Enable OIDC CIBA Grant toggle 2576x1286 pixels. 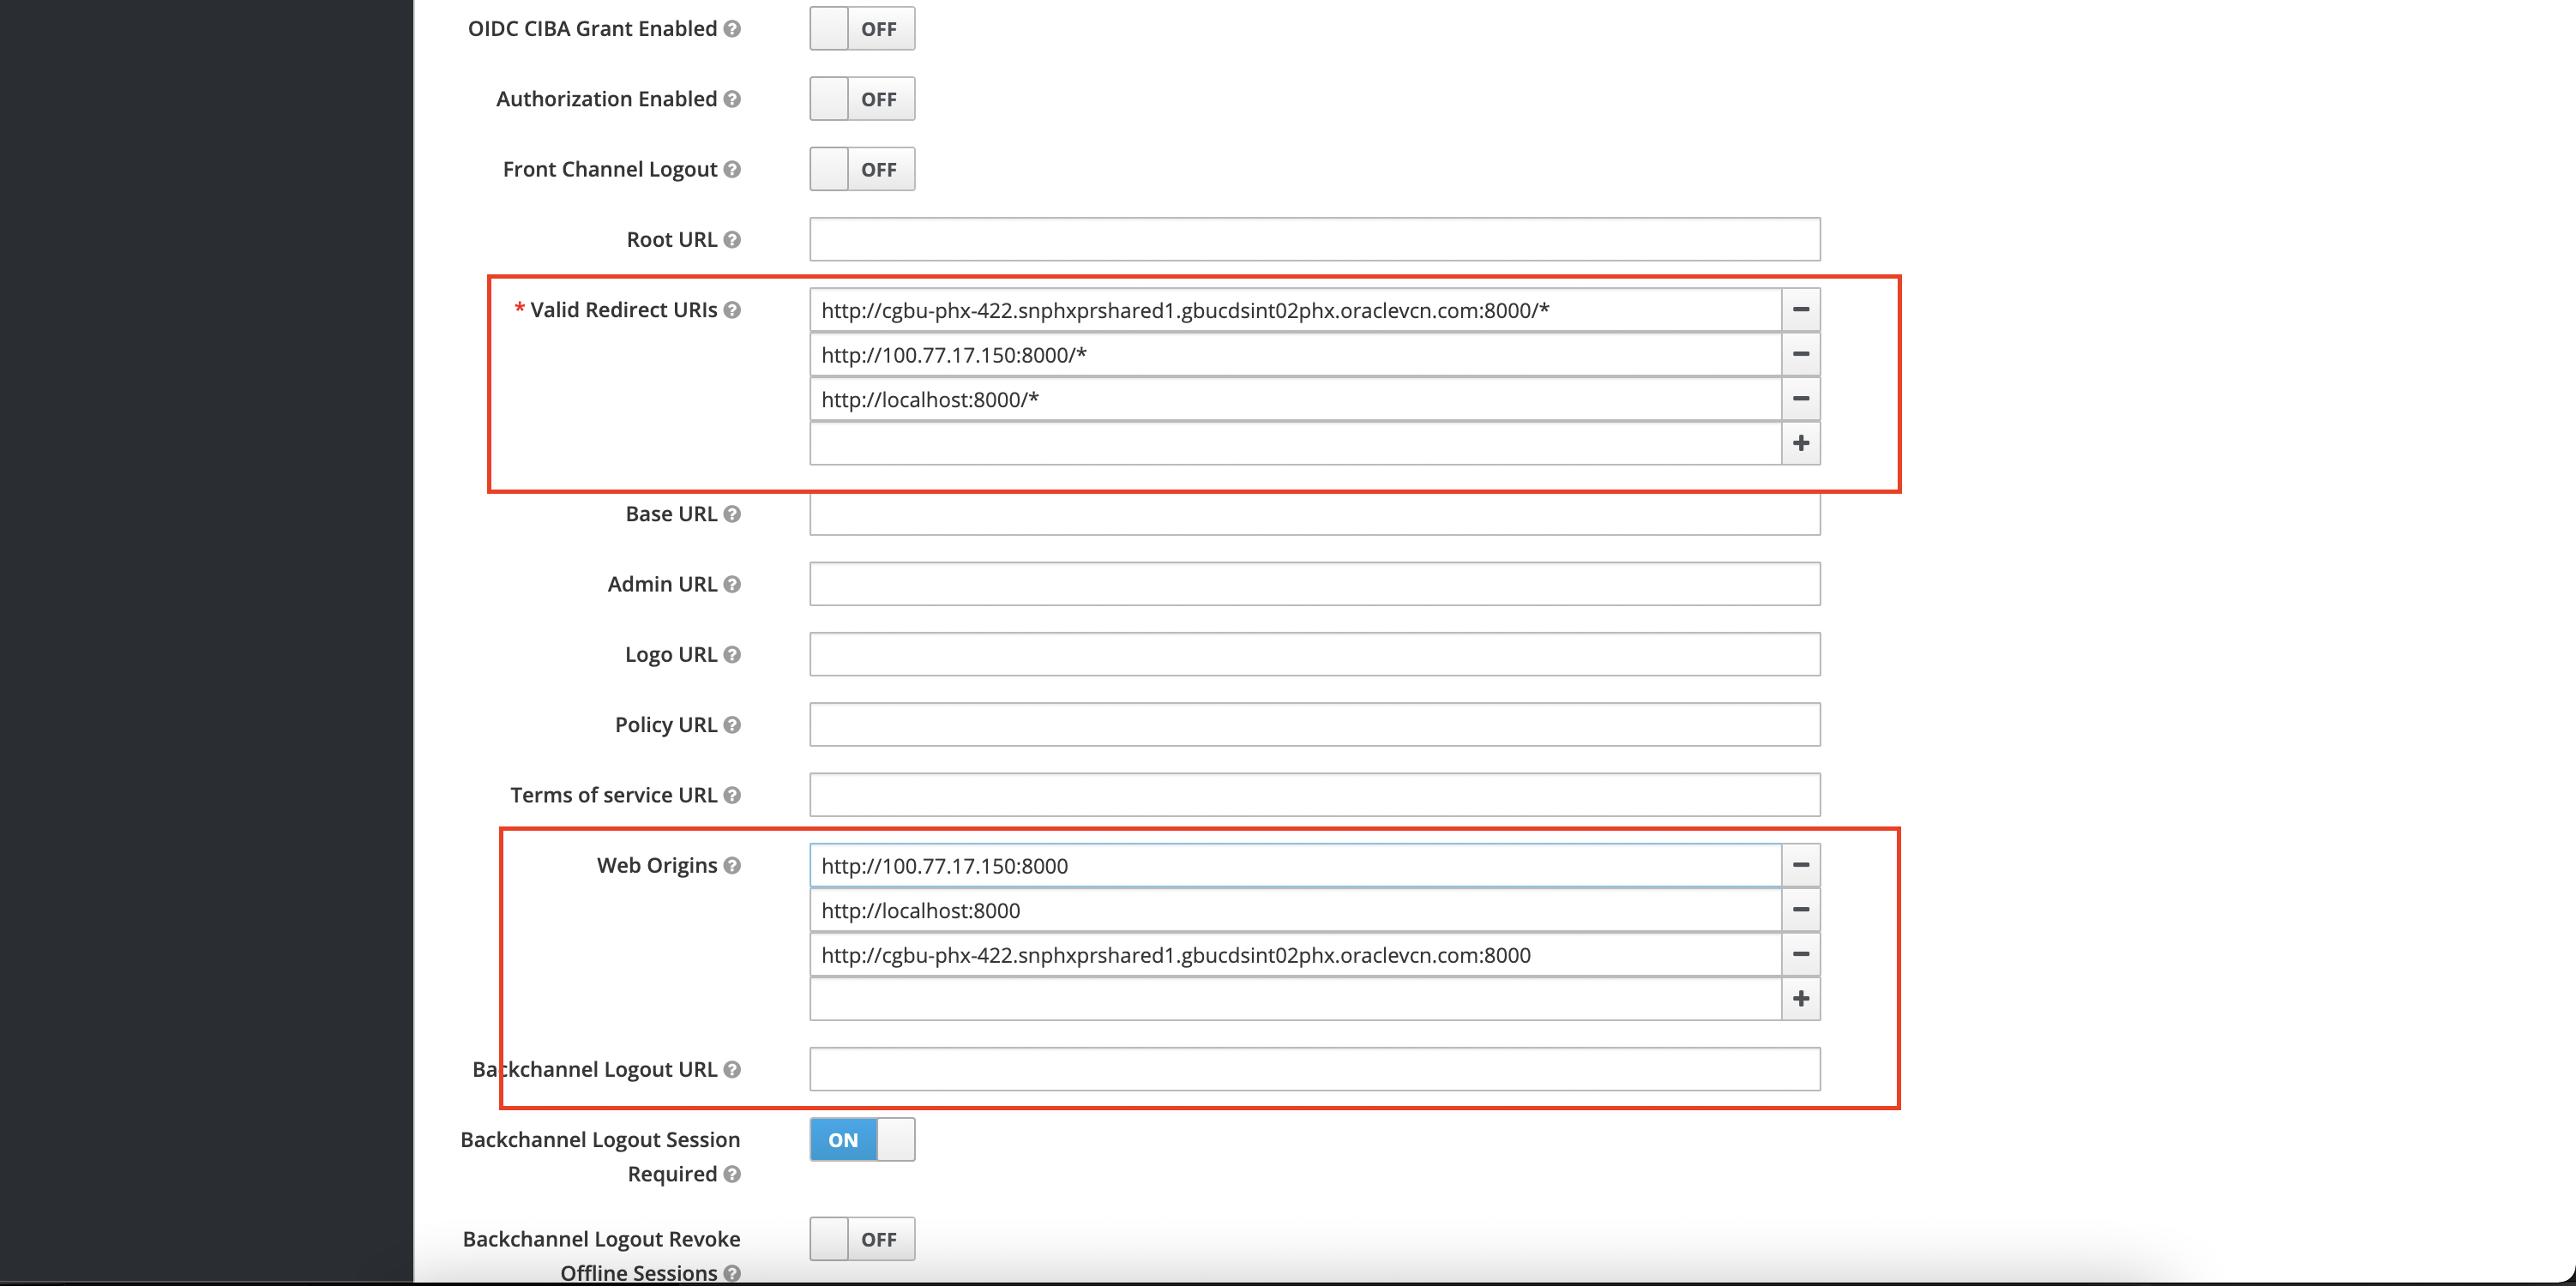coord(861,29)
